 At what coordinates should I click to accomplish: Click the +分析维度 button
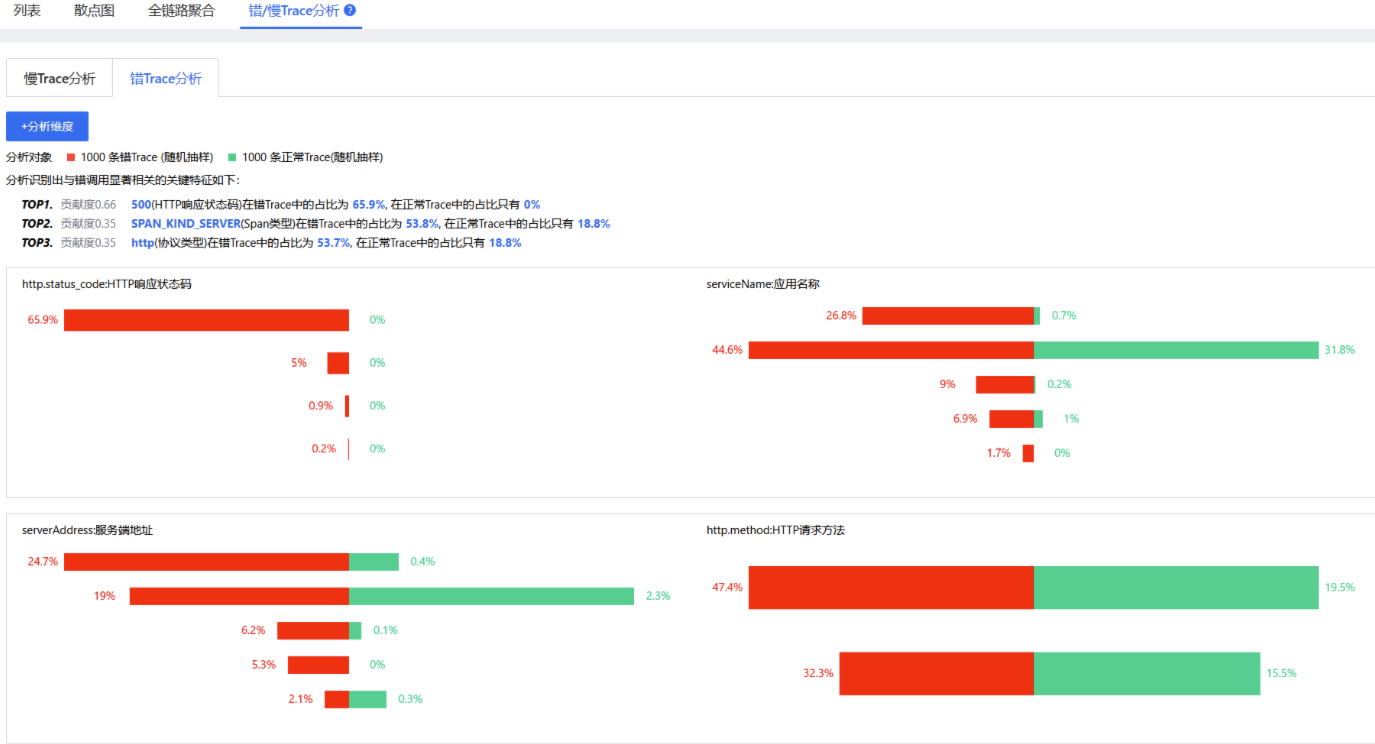coord(47,127)
